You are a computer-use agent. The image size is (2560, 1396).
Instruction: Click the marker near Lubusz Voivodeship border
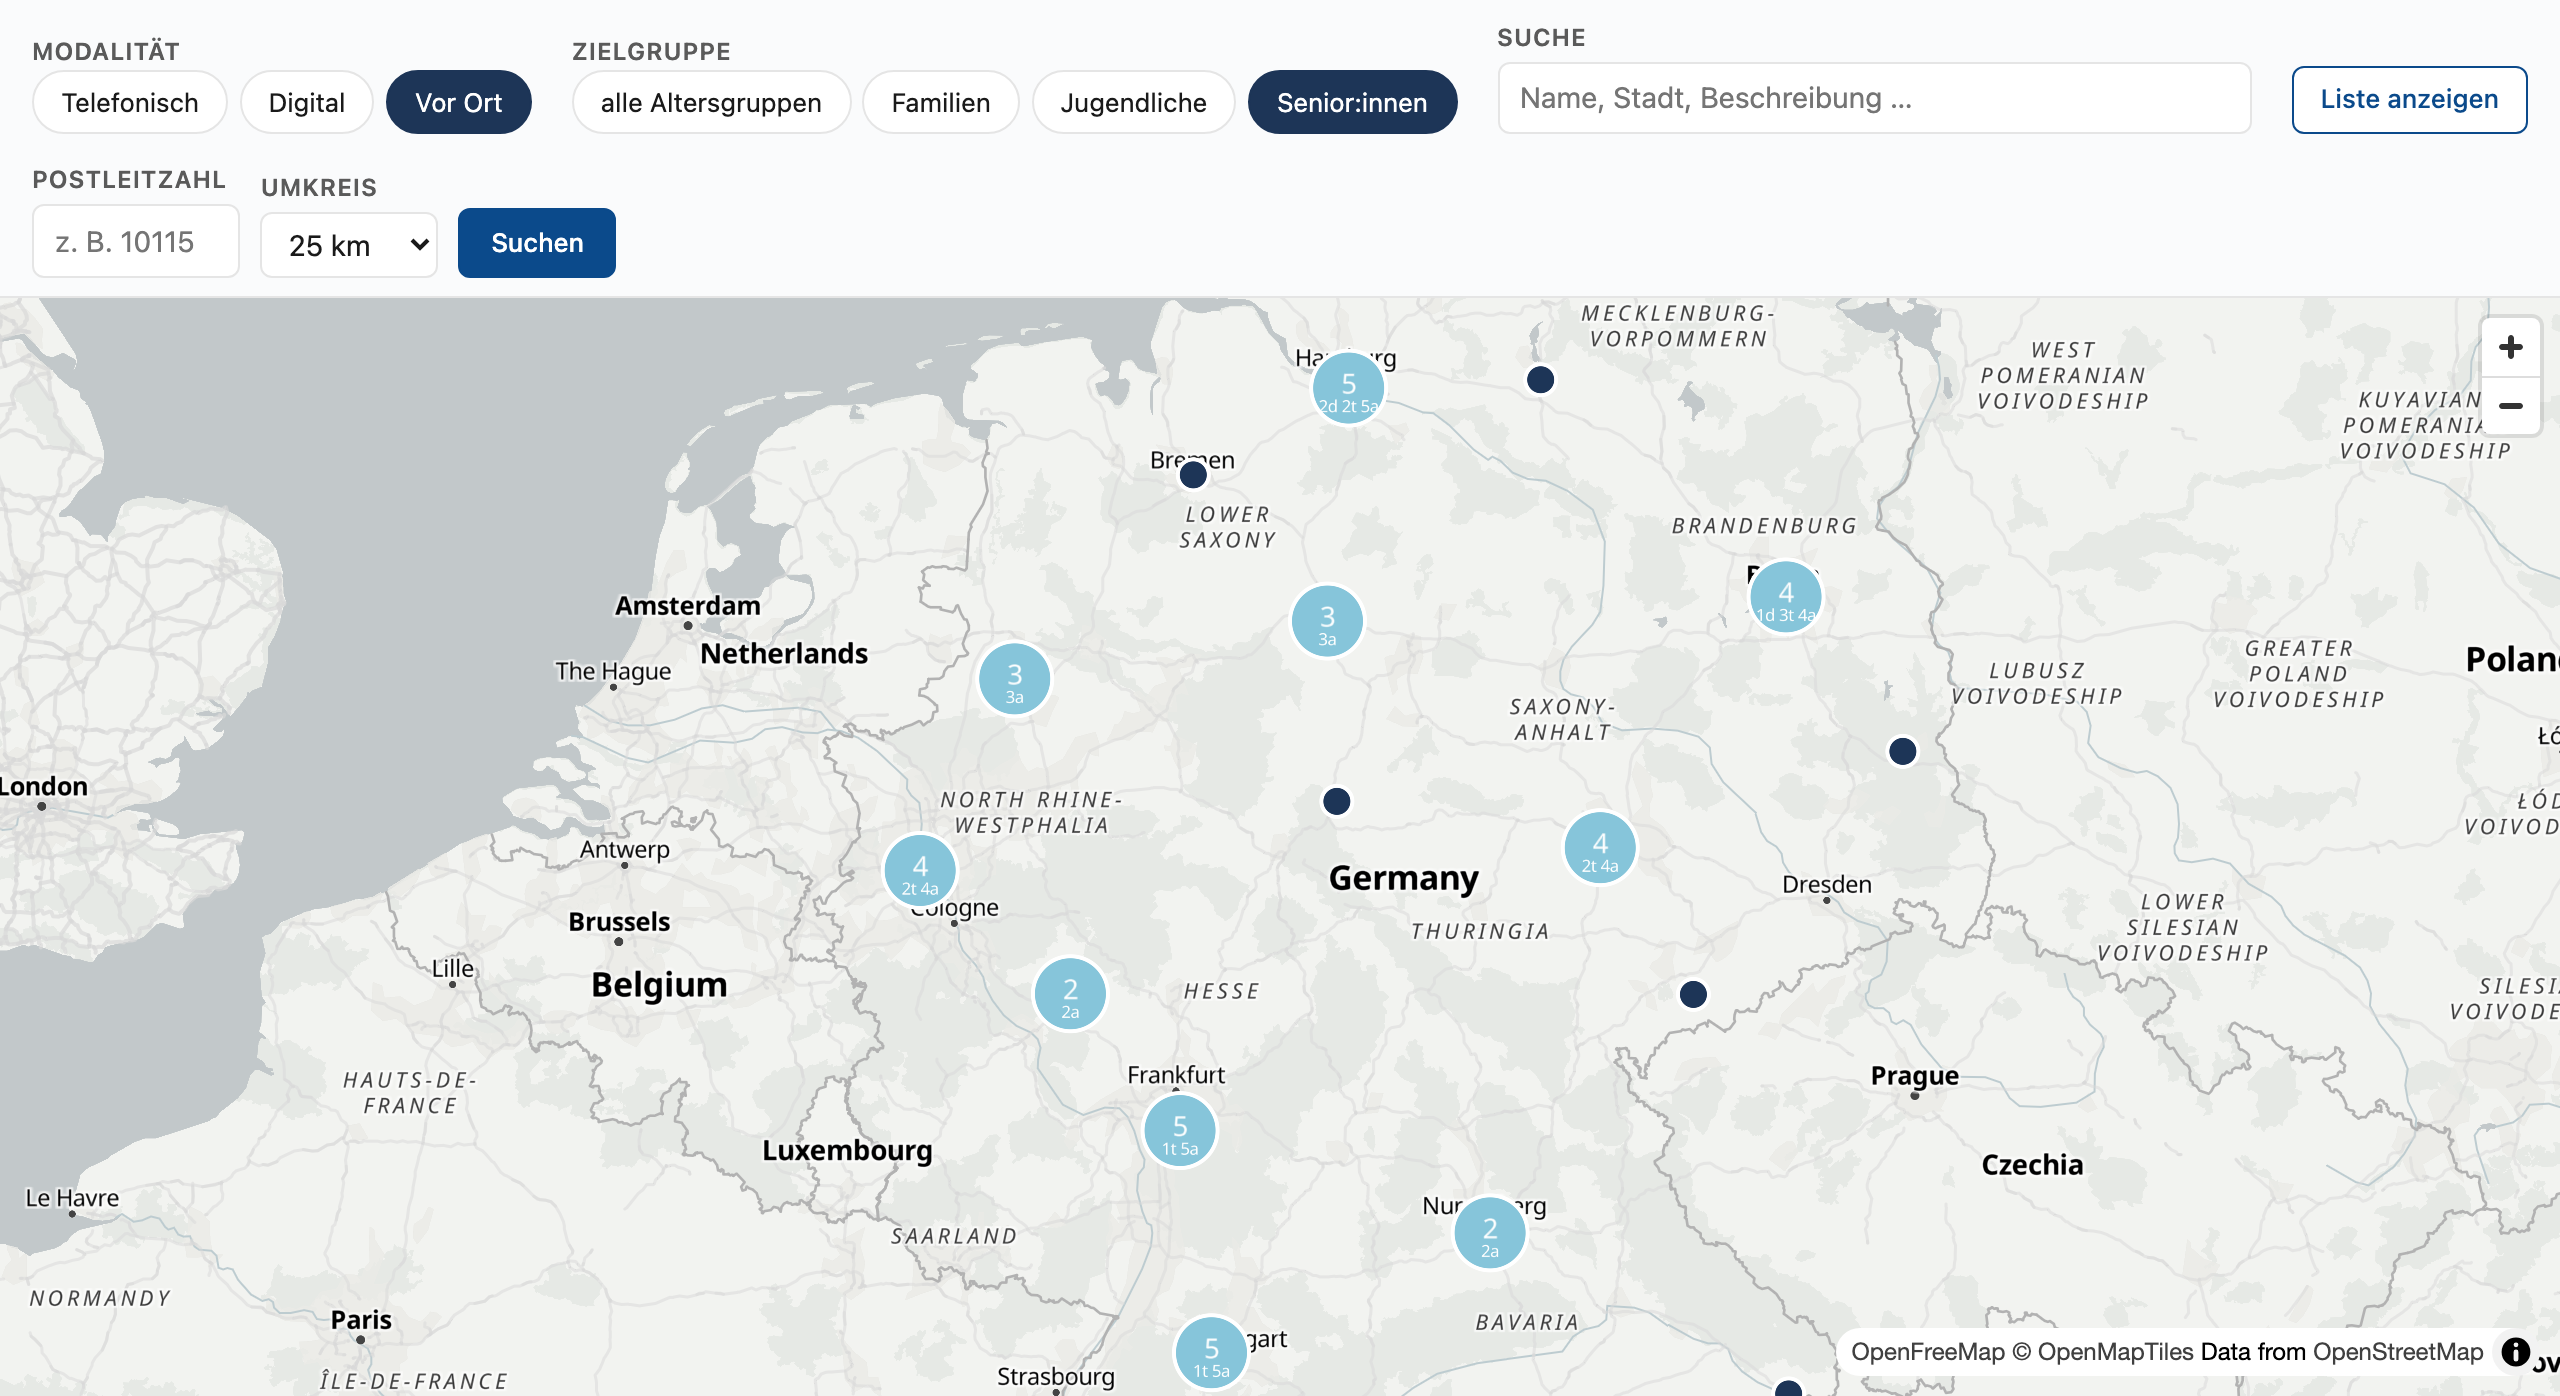tap(1902, 751)
